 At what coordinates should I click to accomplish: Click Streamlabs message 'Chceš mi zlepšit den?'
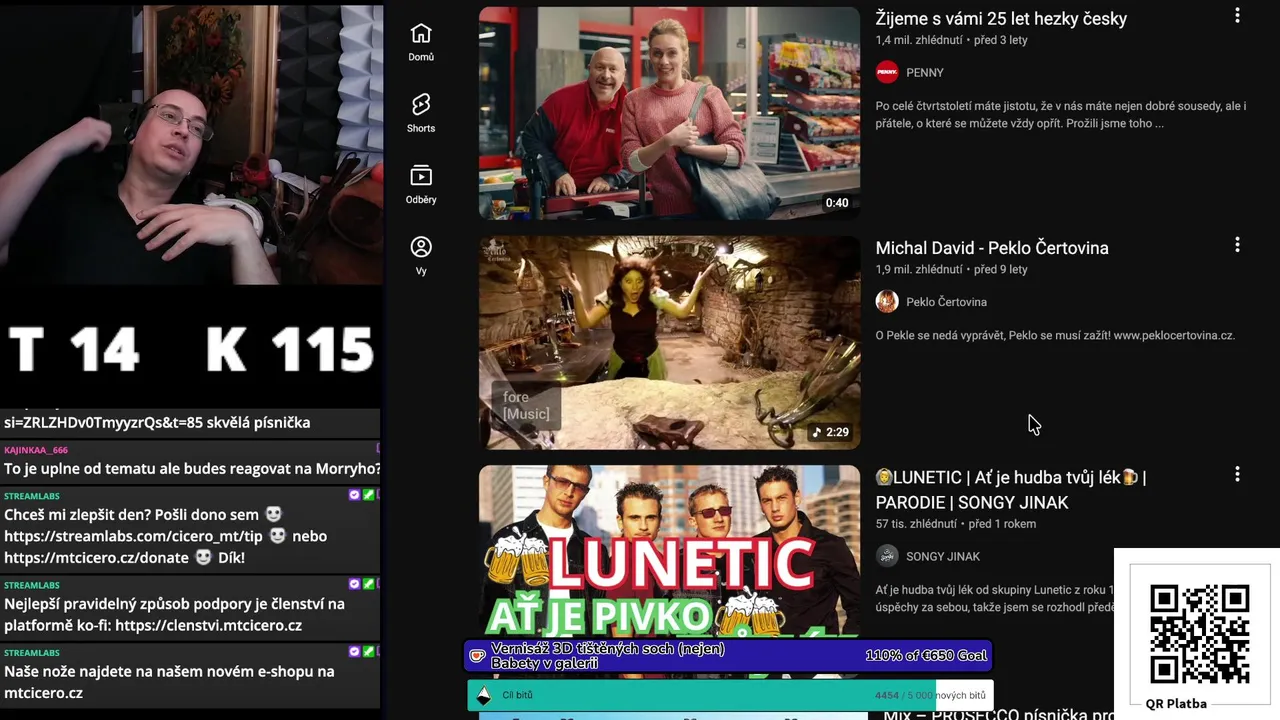tap(166, 536)
